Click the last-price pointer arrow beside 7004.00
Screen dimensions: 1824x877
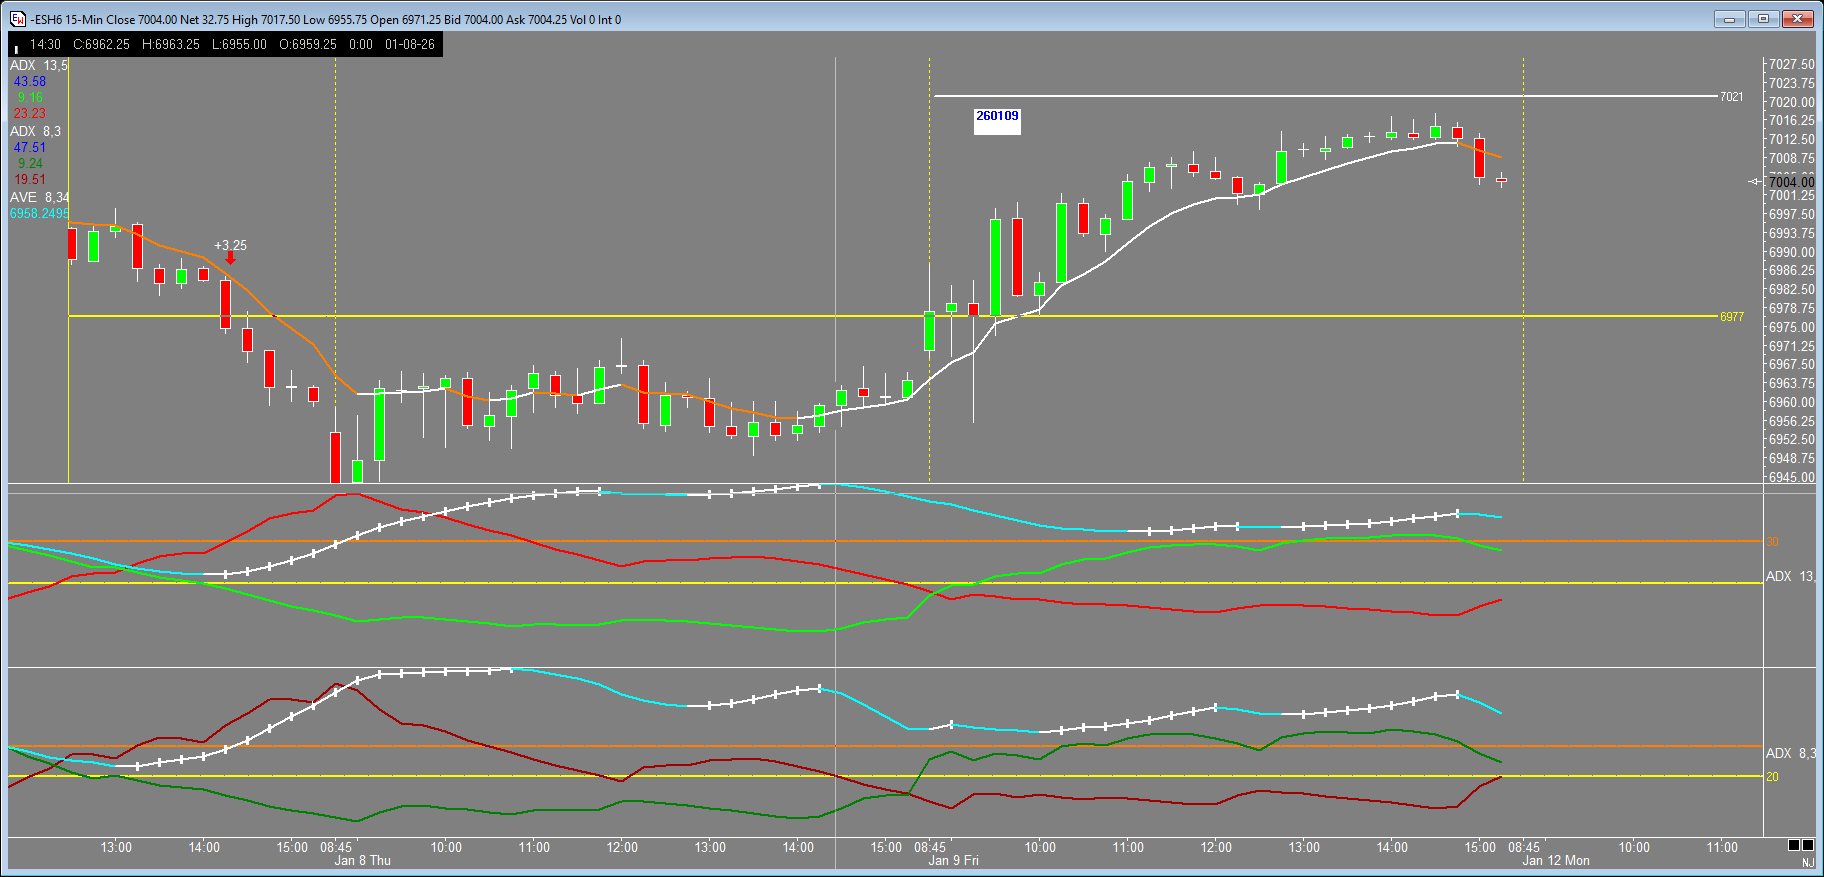coord(1755,182)
